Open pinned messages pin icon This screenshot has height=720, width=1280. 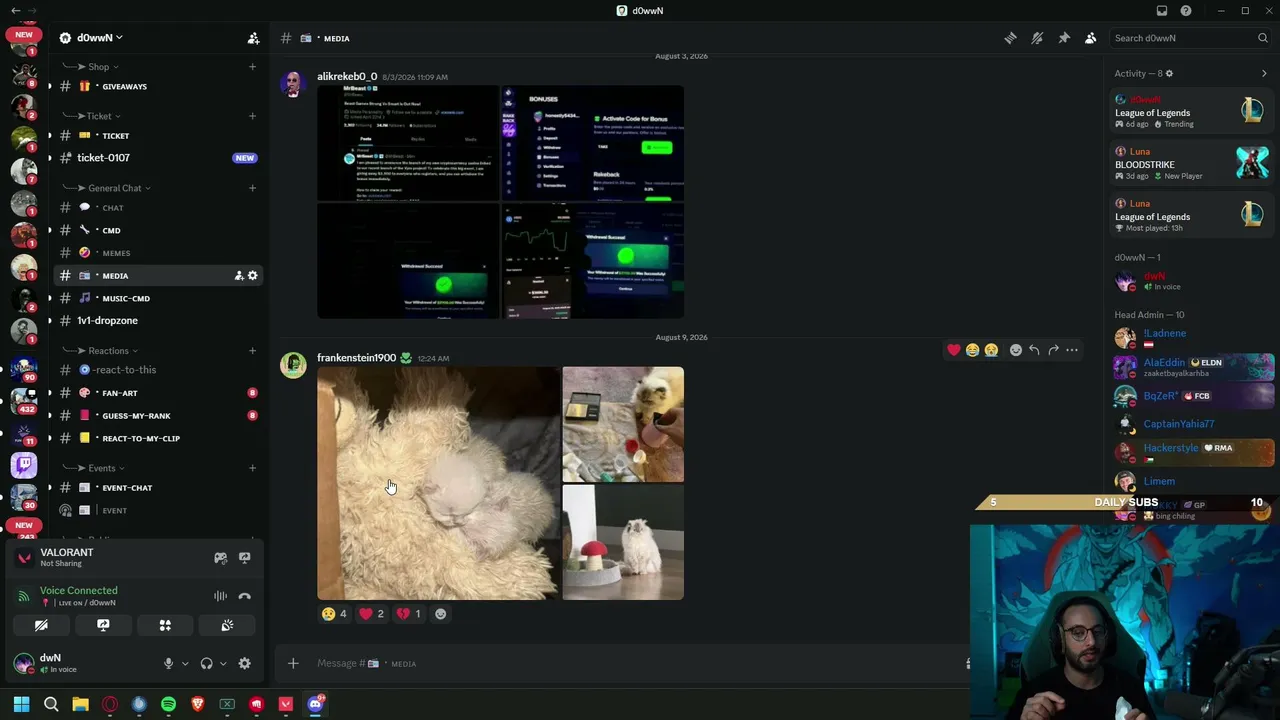click(1064, 38)
